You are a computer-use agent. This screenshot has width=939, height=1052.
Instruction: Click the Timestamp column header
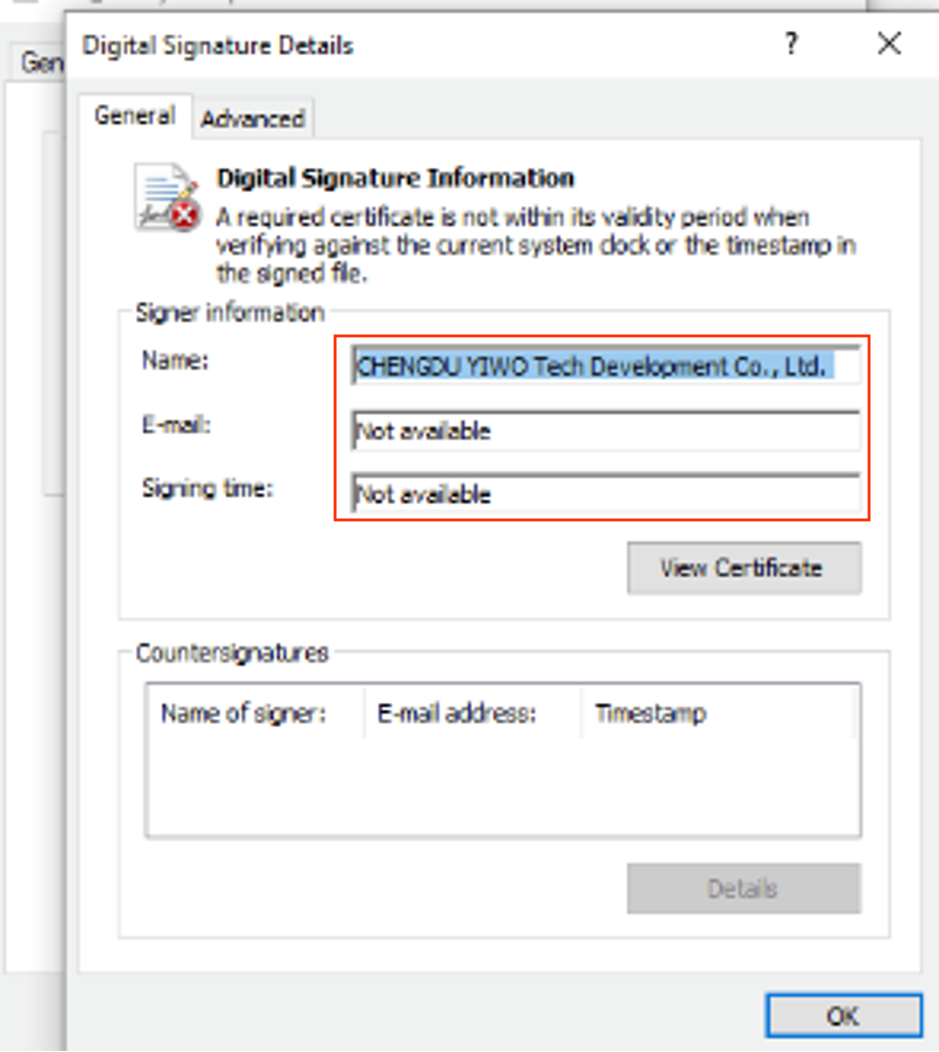(x=718, y=713)
